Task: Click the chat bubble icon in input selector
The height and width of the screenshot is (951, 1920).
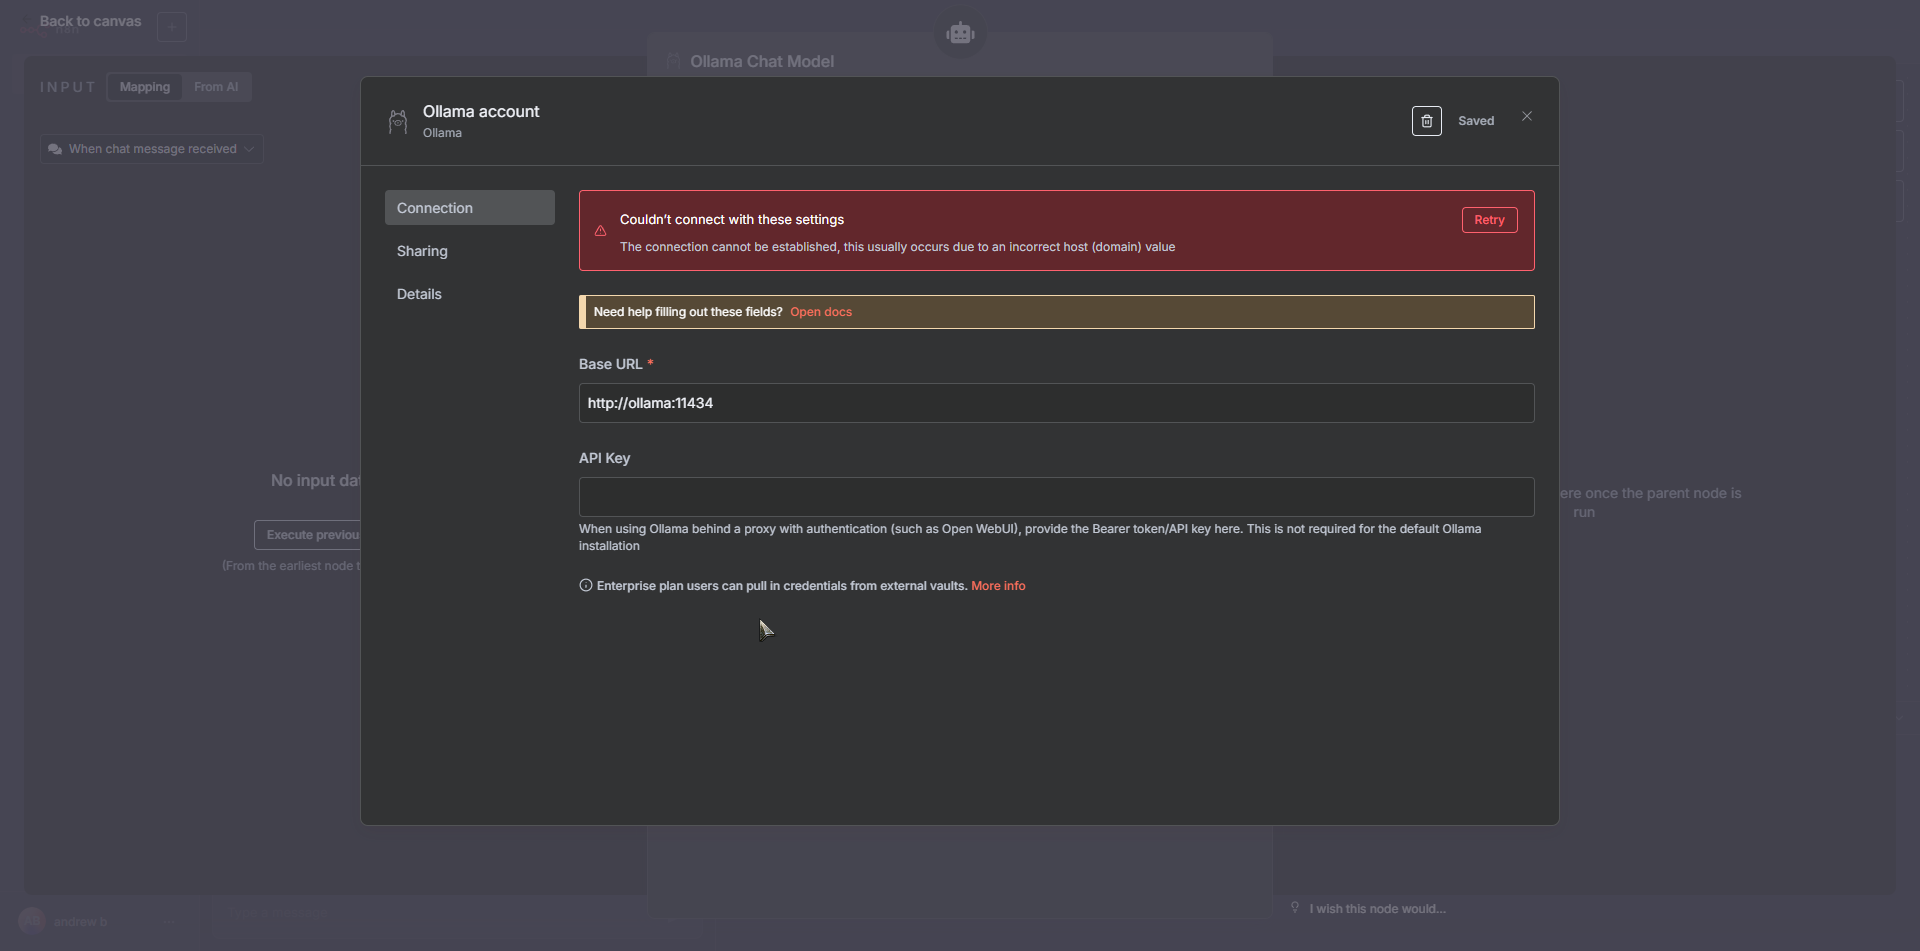Action: 55,149
